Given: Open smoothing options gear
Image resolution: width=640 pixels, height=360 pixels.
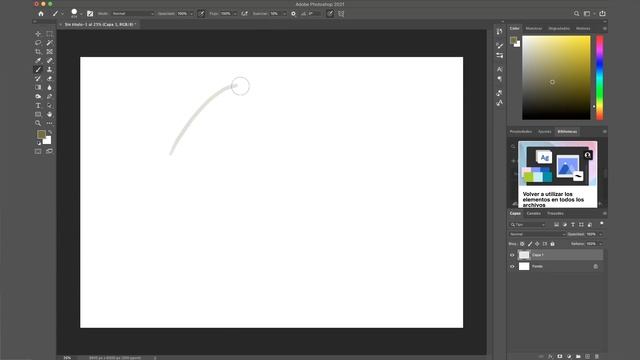Looking at the screenshot, I should (293, 13).
